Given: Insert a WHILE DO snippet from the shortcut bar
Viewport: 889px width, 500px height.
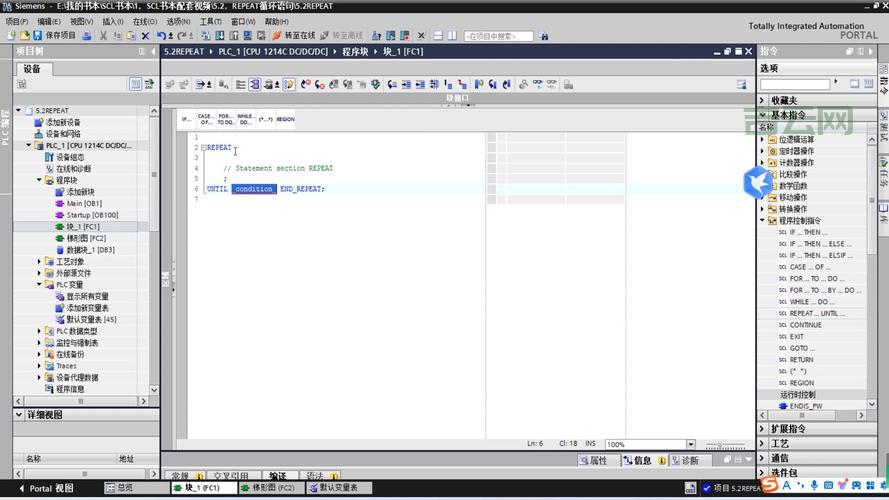Looking at the screenshot, I should 245,119.
